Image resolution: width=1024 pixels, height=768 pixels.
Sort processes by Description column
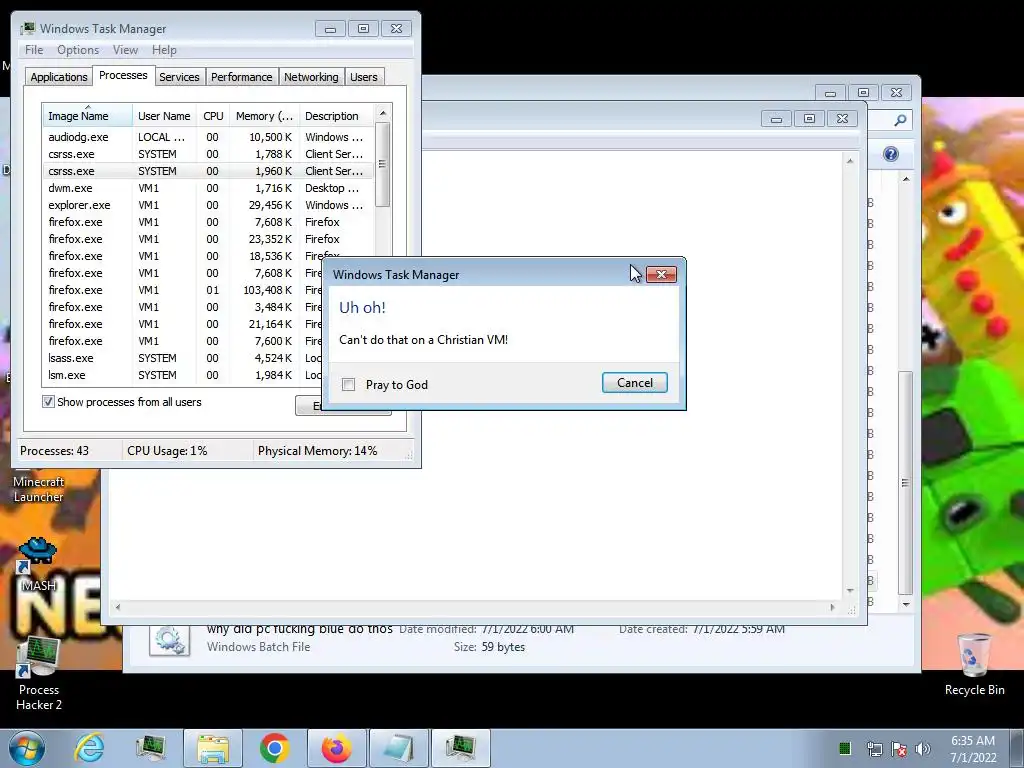pos(336,116)
